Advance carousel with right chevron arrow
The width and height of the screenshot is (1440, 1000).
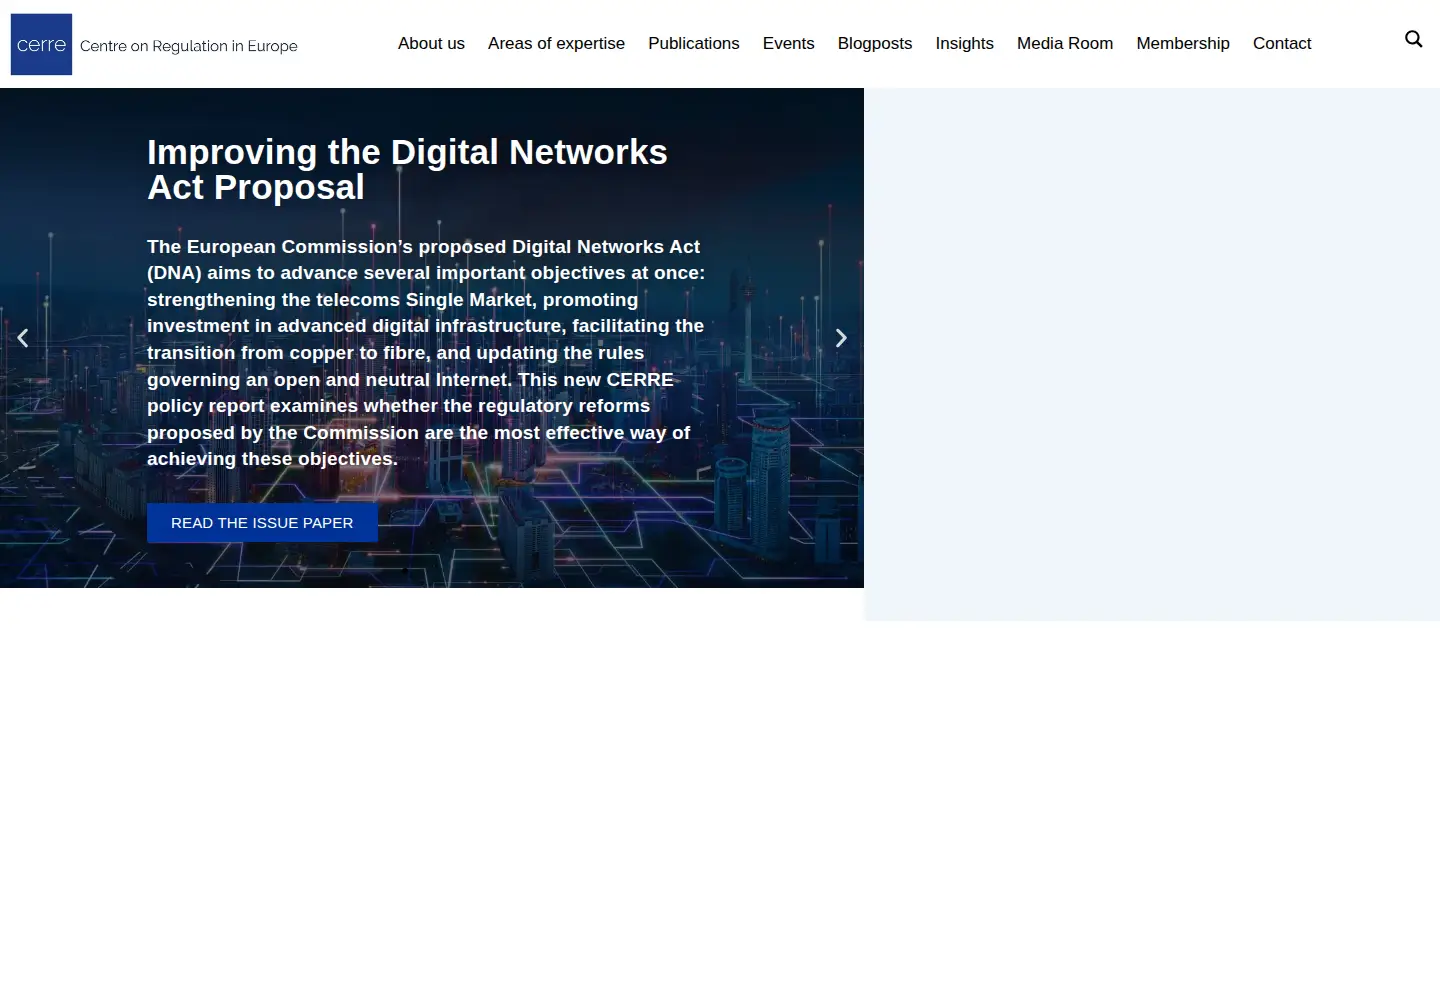point(841,338)
